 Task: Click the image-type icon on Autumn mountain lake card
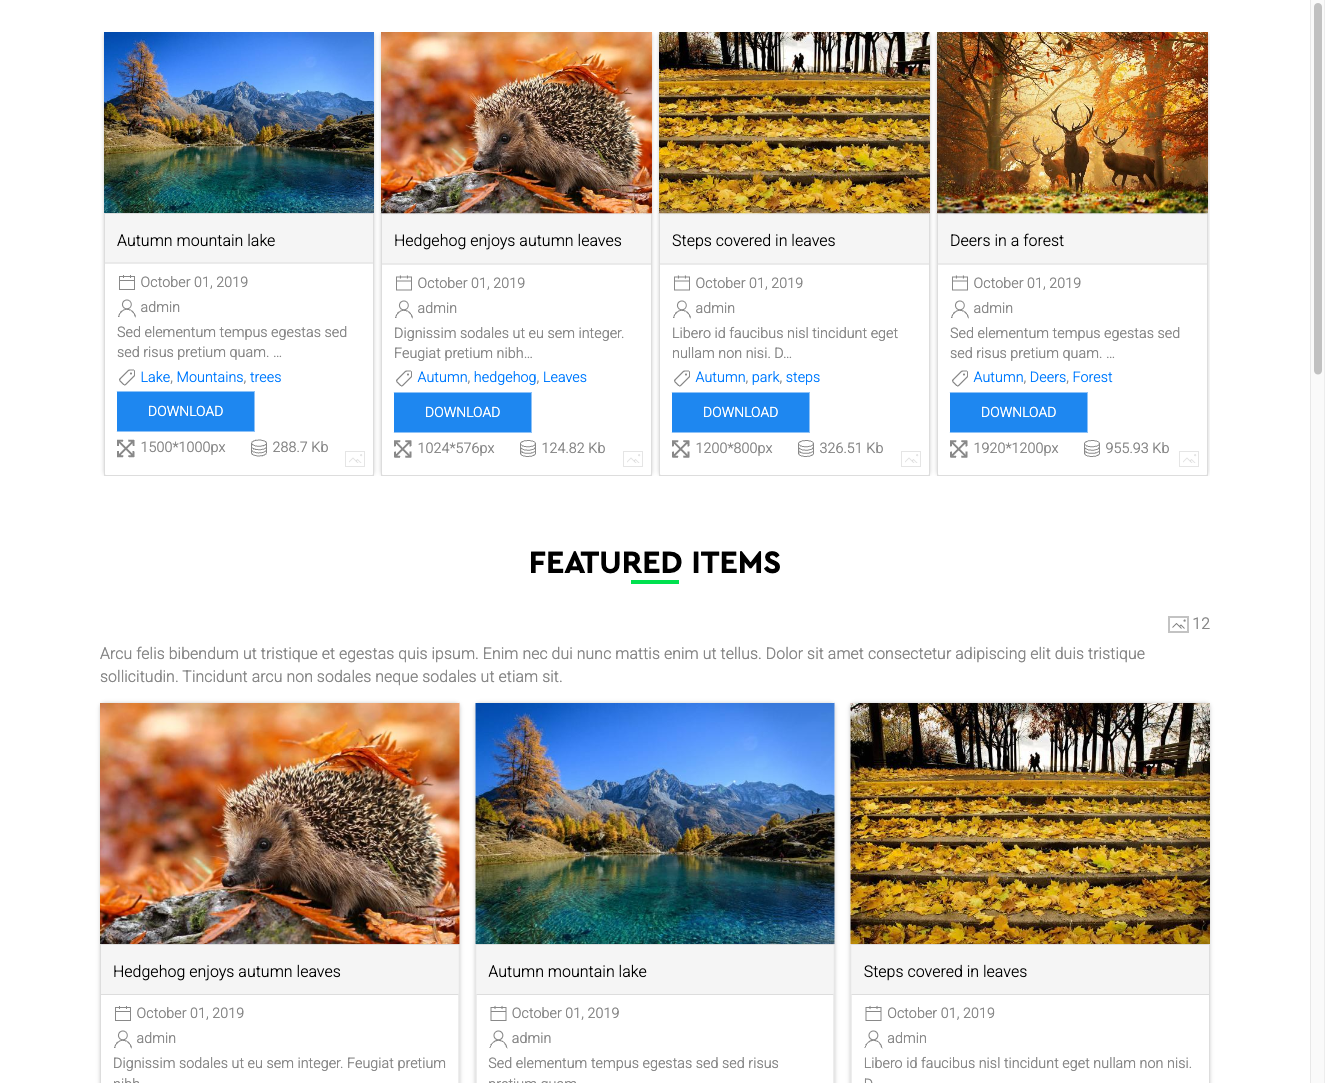coord(355,459)
